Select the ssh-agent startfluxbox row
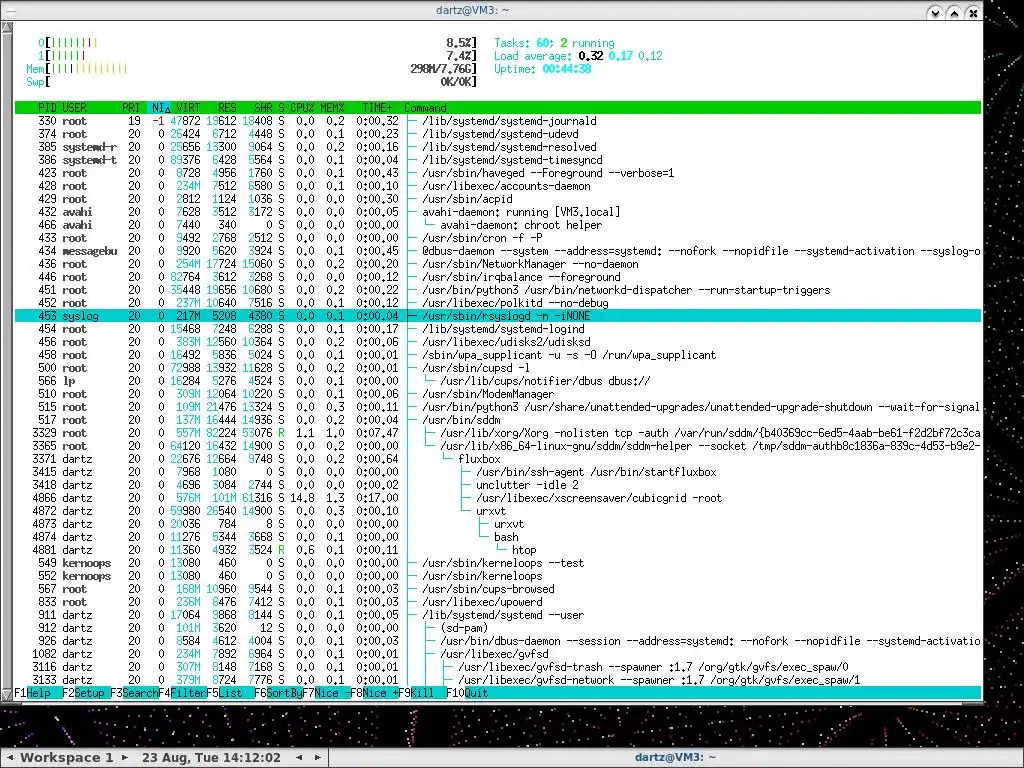Image resolution: width=1024 pixels, height=768 pixels. tap(498, 472)
